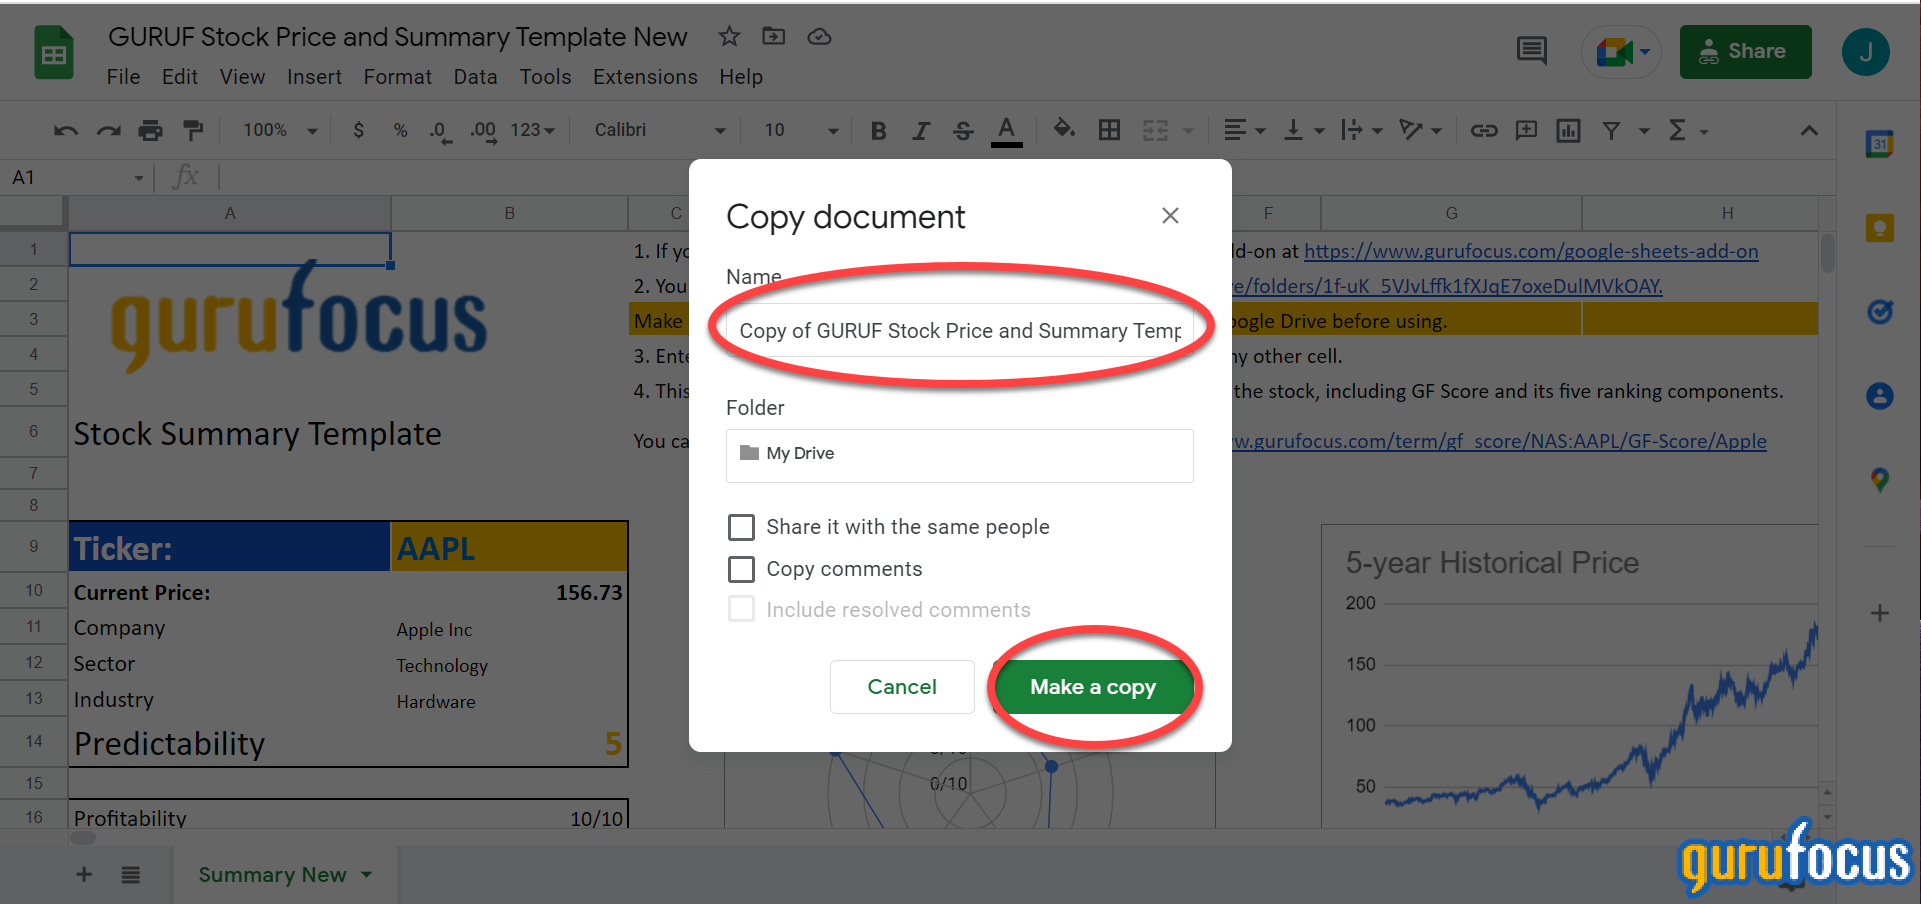Open Google Maps side panel
Image resolution: width=1921 pixels, height=904 pixels.
1880,480
